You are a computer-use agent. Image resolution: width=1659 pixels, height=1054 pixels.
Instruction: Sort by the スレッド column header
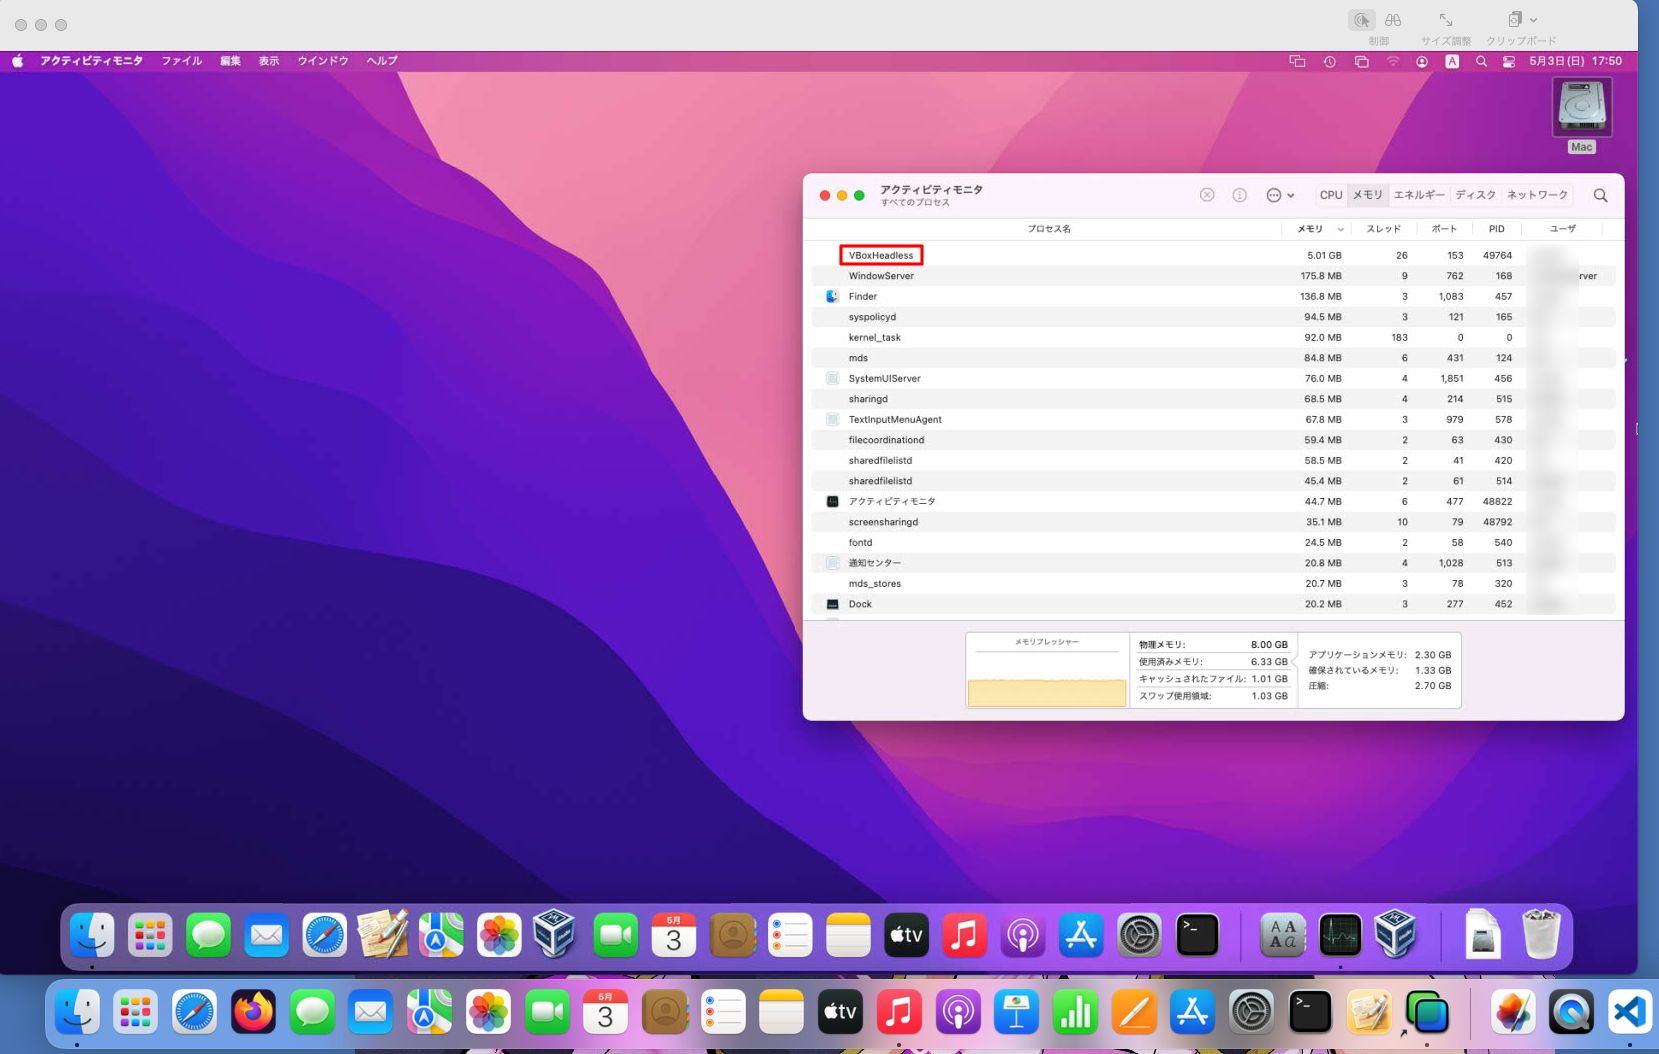[x=1383, y=229]
